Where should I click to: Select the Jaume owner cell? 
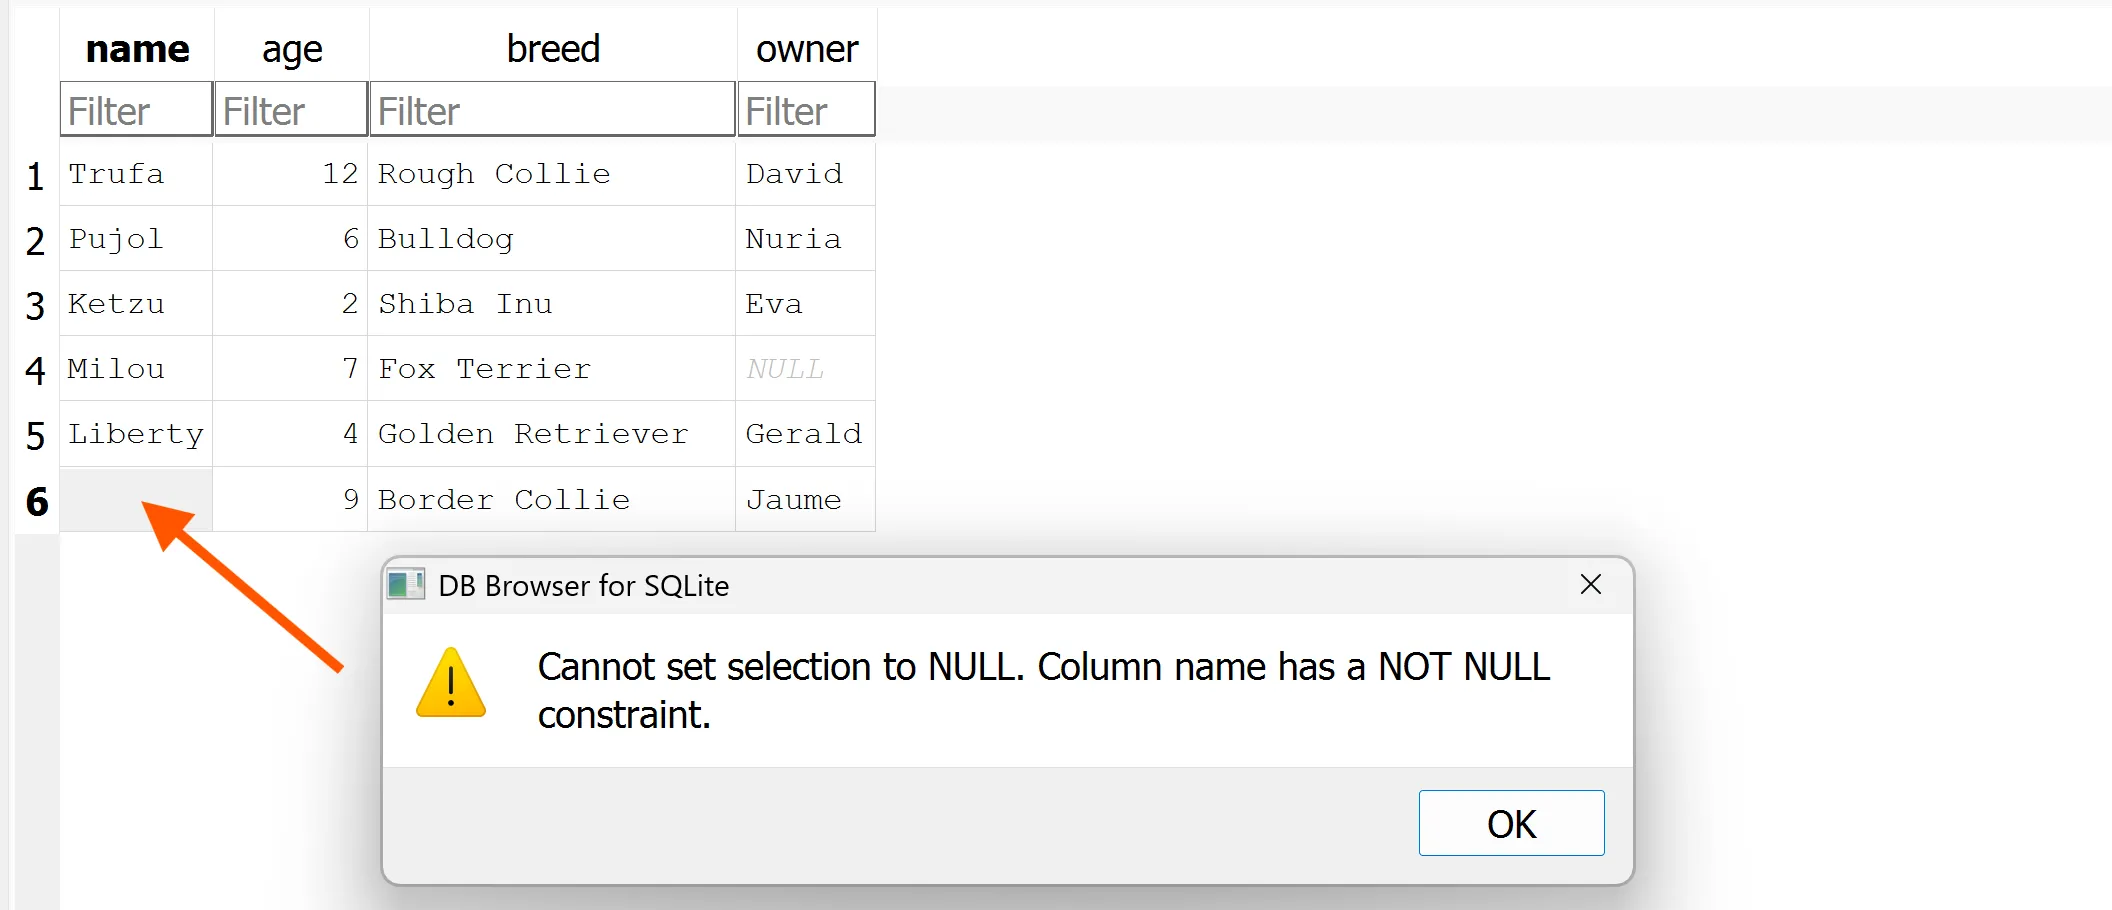pyautogui.click(x=805, y=499)
